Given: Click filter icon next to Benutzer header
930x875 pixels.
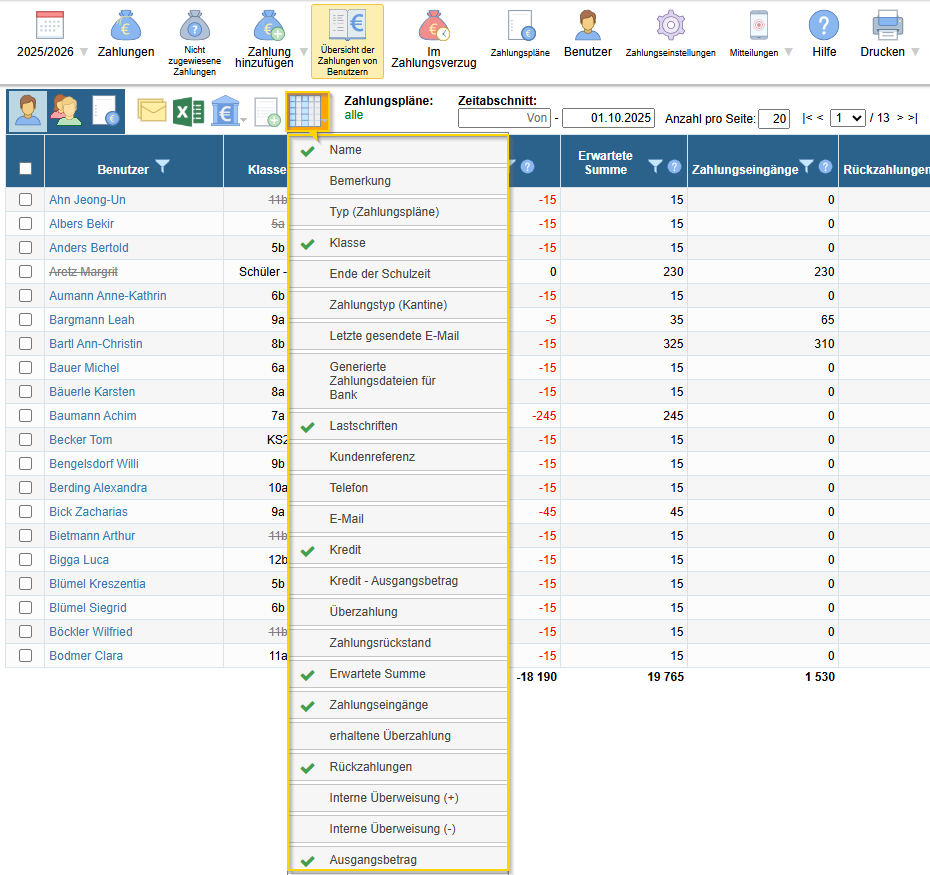Looking at the screenshot, I should click(163, 168).
